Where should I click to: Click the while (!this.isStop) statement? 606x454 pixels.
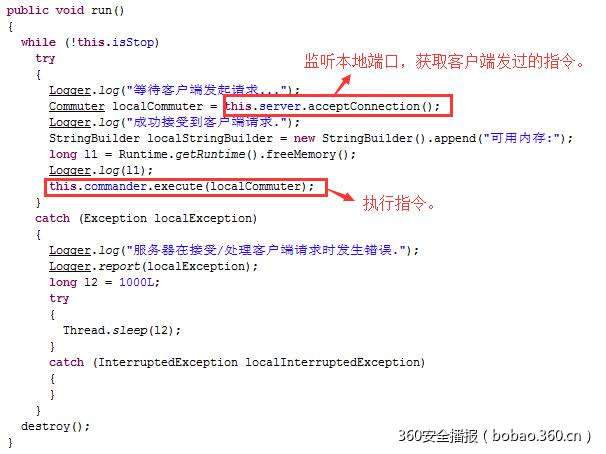point(90,42)
